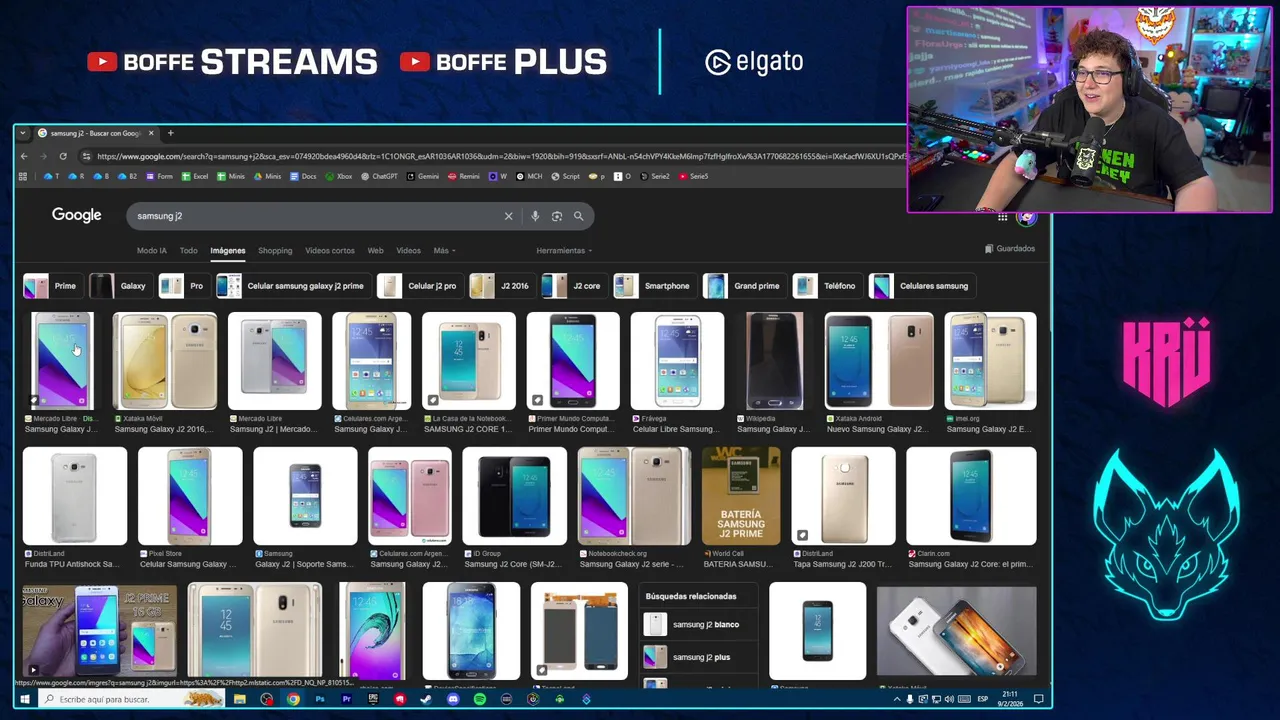The image size is (1280, 720).
Task: Open Remini bookmark
Action: [464, 176]
